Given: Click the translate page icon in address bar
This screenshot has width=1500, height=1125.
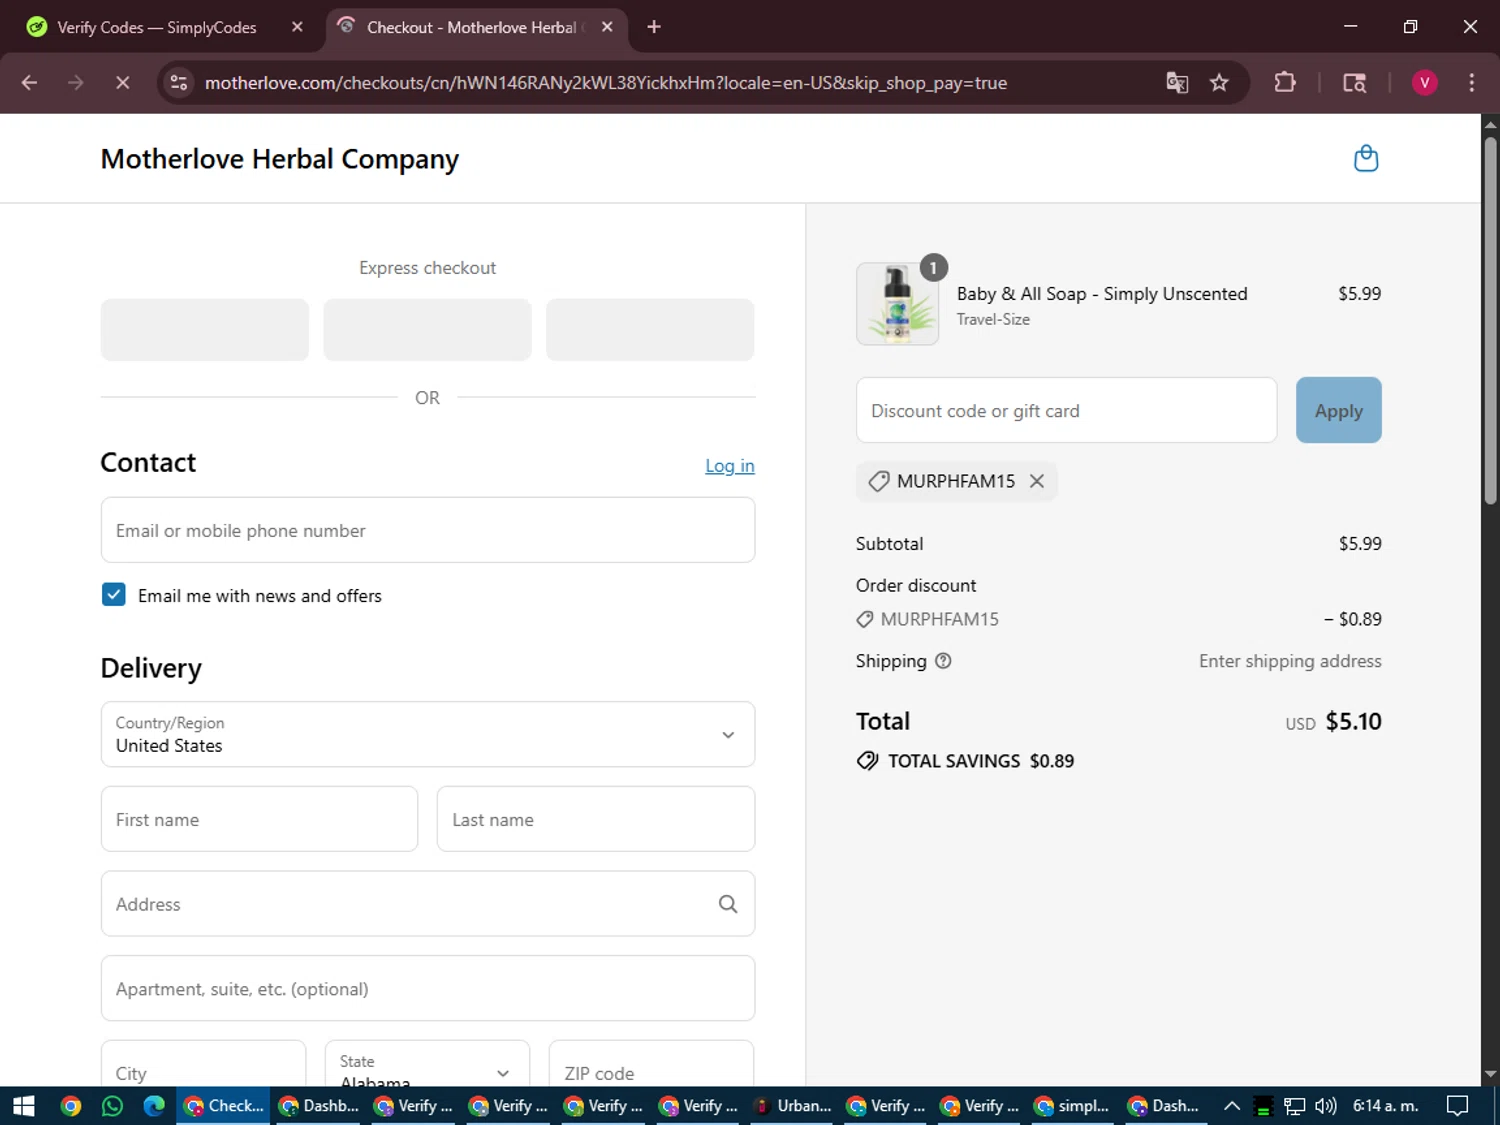Looking at the screenshot, I should [x=1177, y=83].
